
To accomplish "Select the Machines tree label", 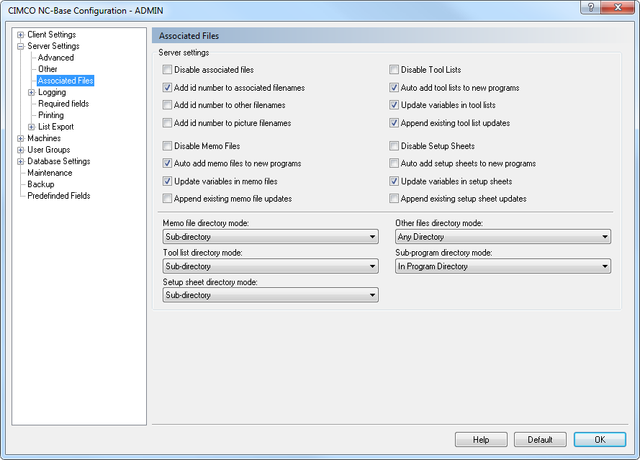I will [x=44, y=138].
